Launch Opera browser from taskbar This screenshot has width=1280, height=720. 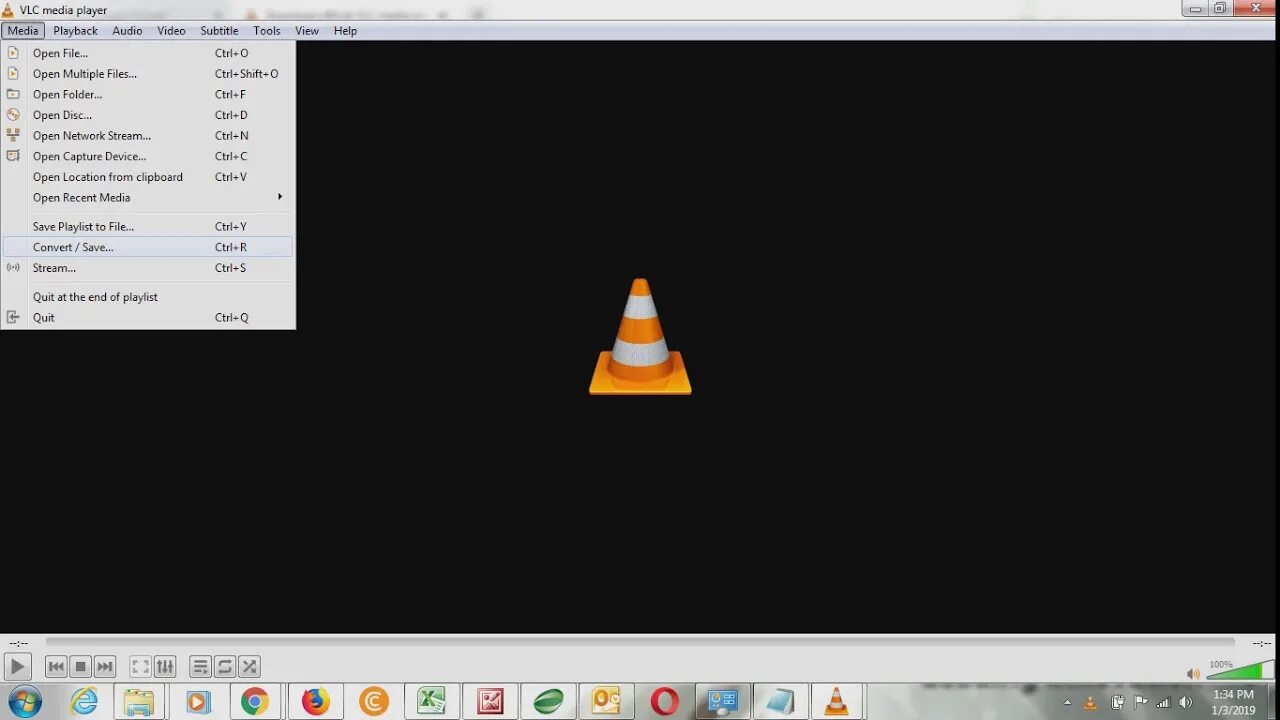click(664, 702)
